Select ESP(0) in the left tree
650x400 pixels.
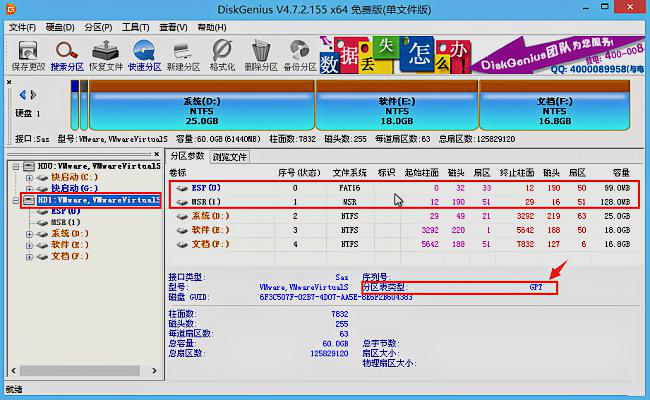click(65, 211)
